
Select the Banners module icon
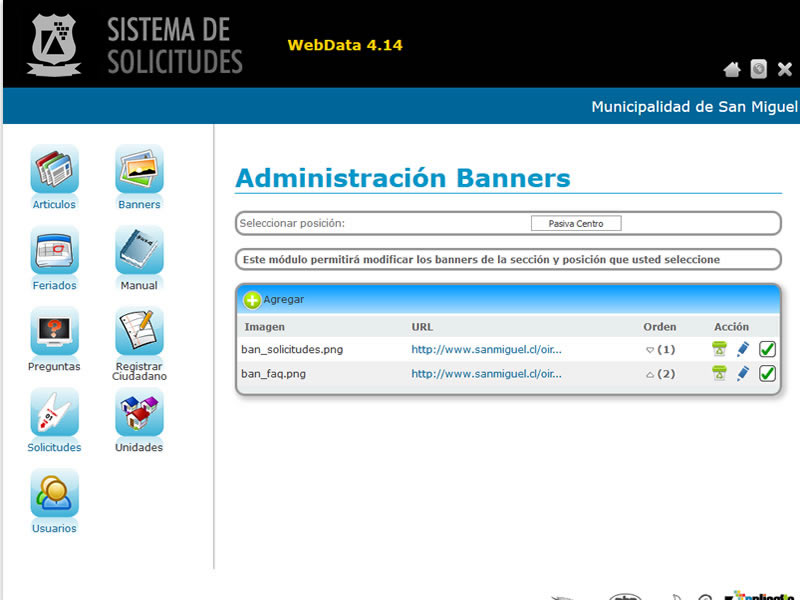click(138, 170)
